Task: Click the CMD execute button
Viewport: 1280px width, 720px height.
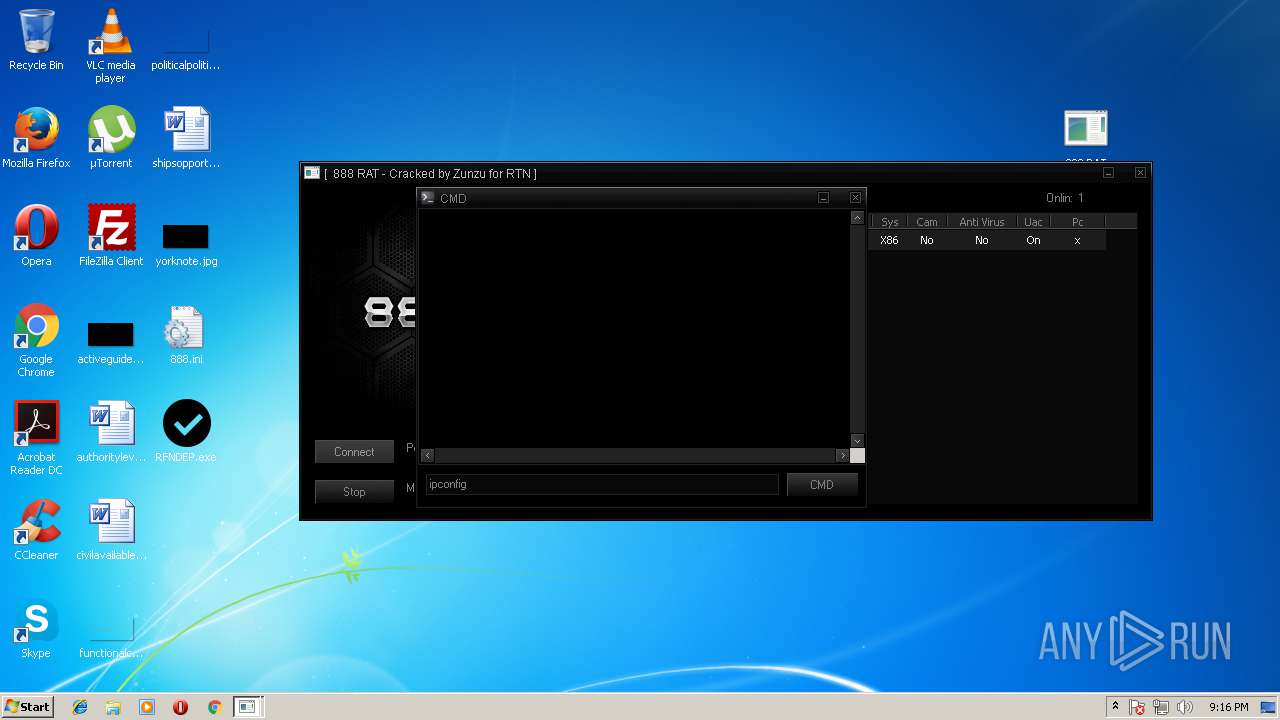Action: pos(822,484)
